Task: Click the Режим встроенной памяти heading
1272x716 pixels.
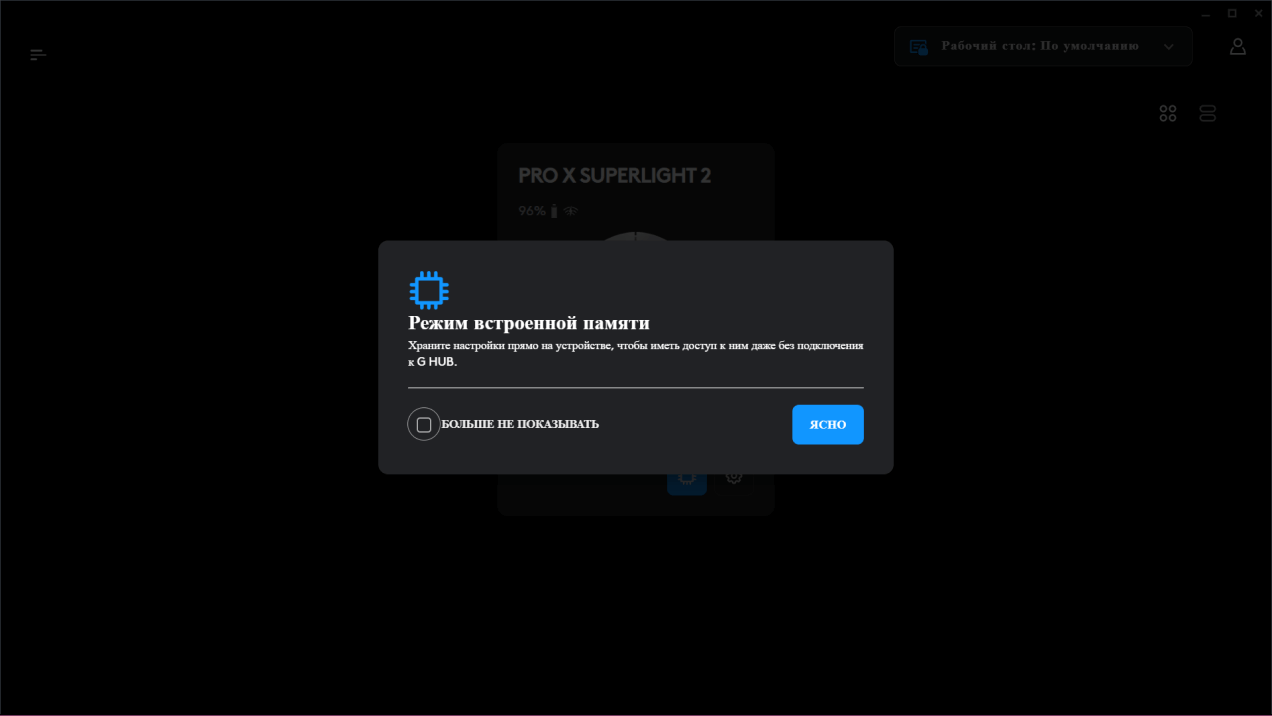Action: (x=529, y=323)
